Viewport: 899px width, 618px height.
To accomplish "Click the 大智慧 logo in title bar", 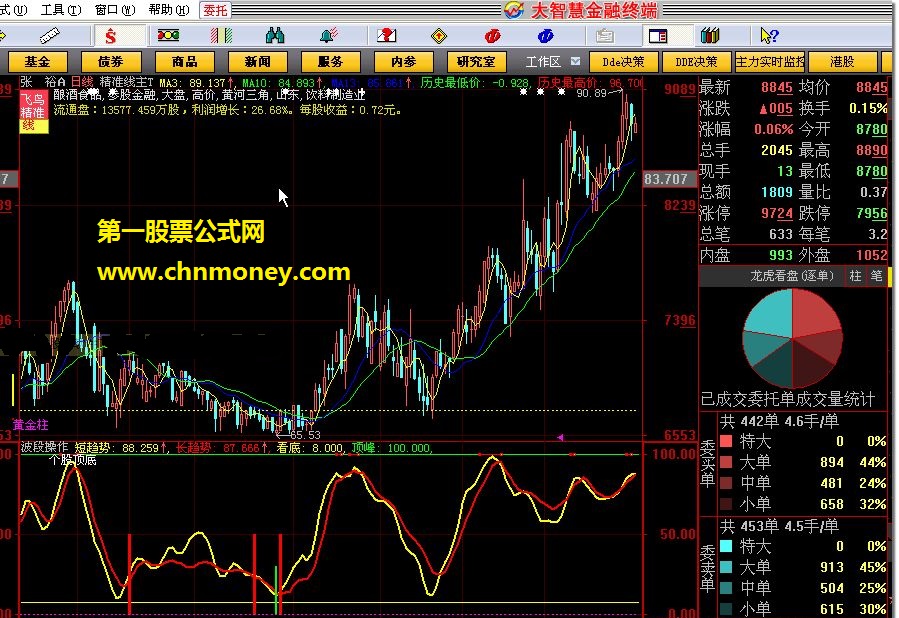I will 514,10.
